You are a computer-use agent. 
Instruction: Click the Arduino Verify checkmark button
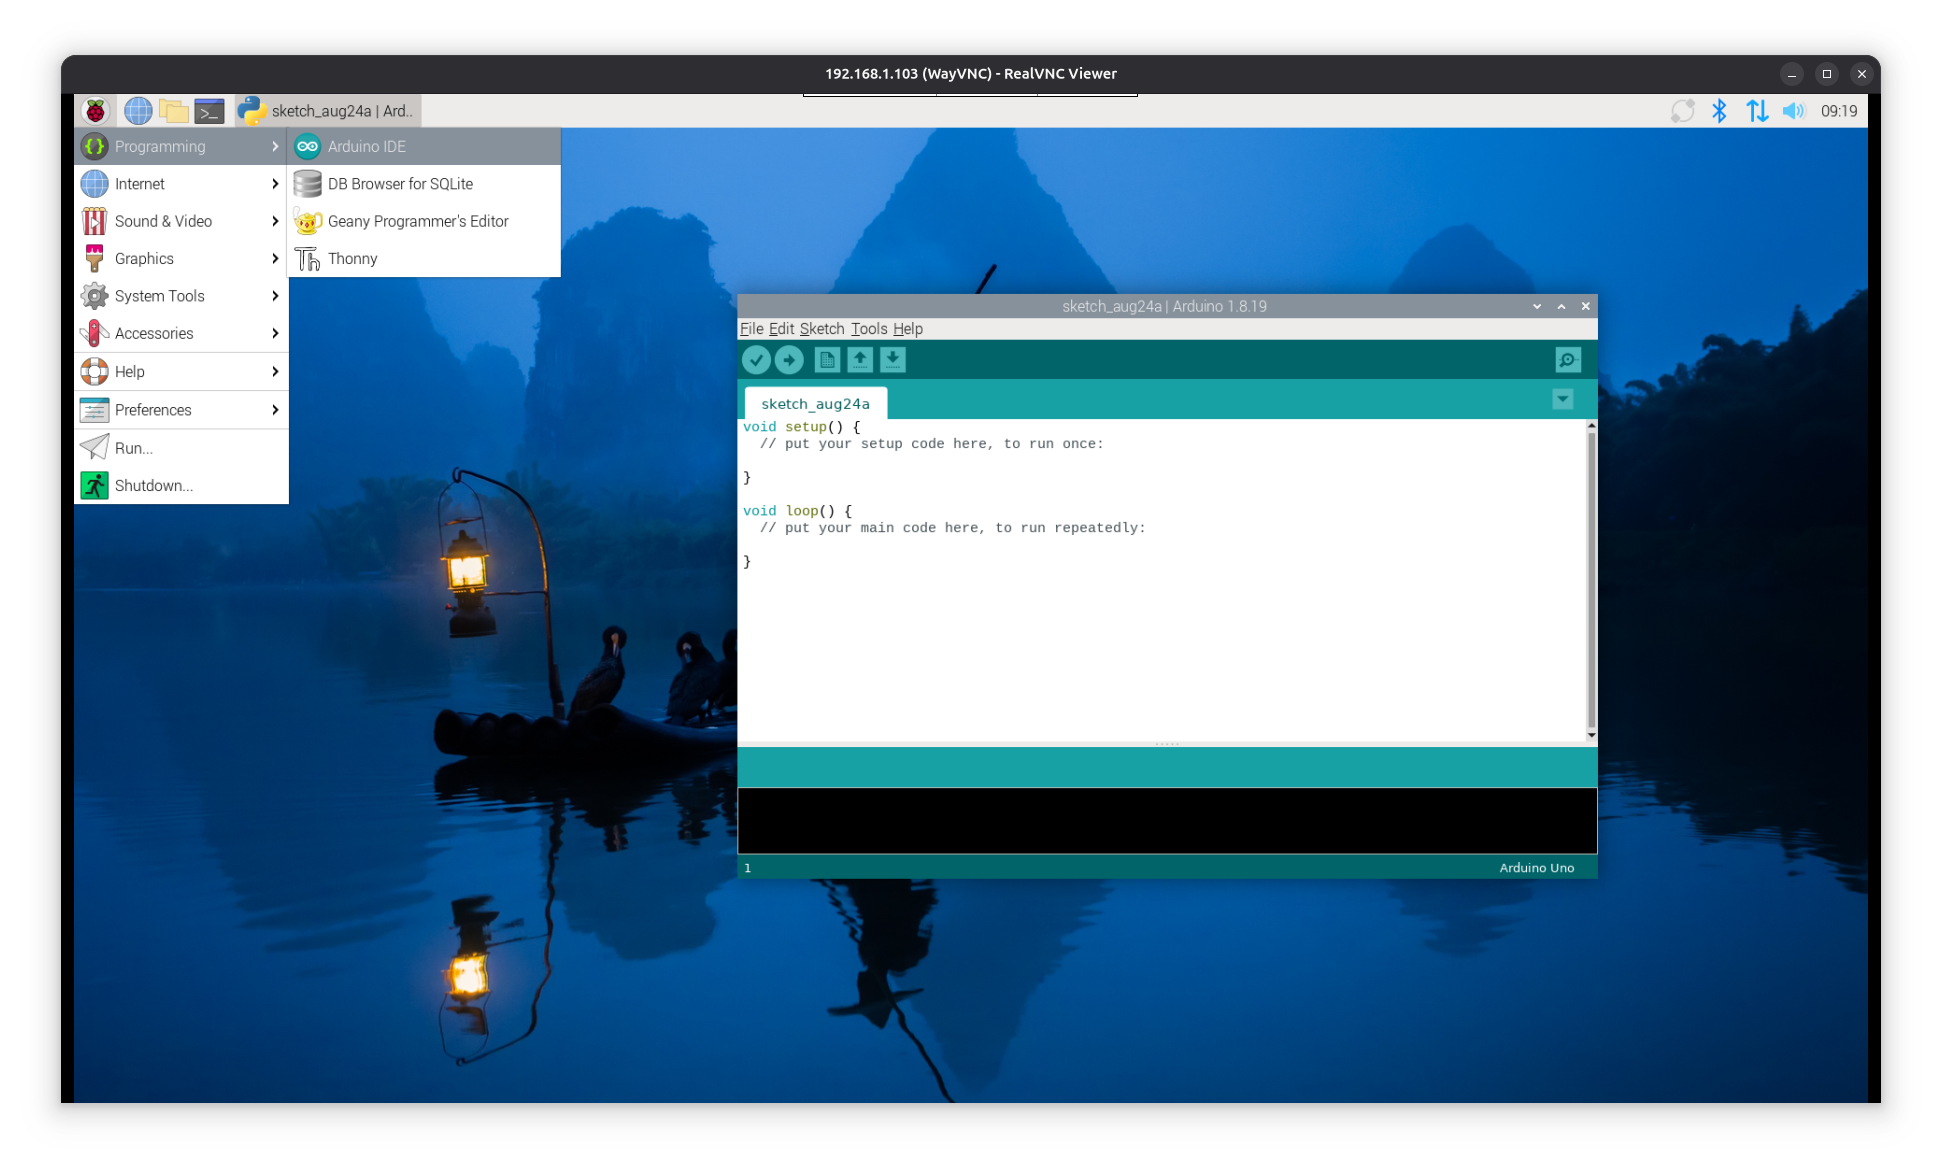(x=756, y=360)
